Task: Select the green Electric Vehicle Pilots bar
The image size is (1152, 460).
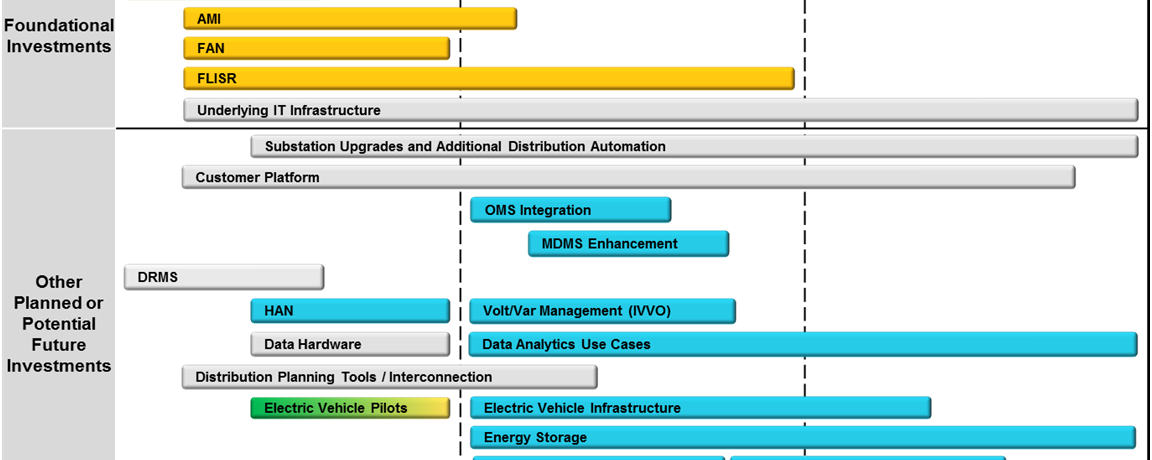Action: (350, 408)
